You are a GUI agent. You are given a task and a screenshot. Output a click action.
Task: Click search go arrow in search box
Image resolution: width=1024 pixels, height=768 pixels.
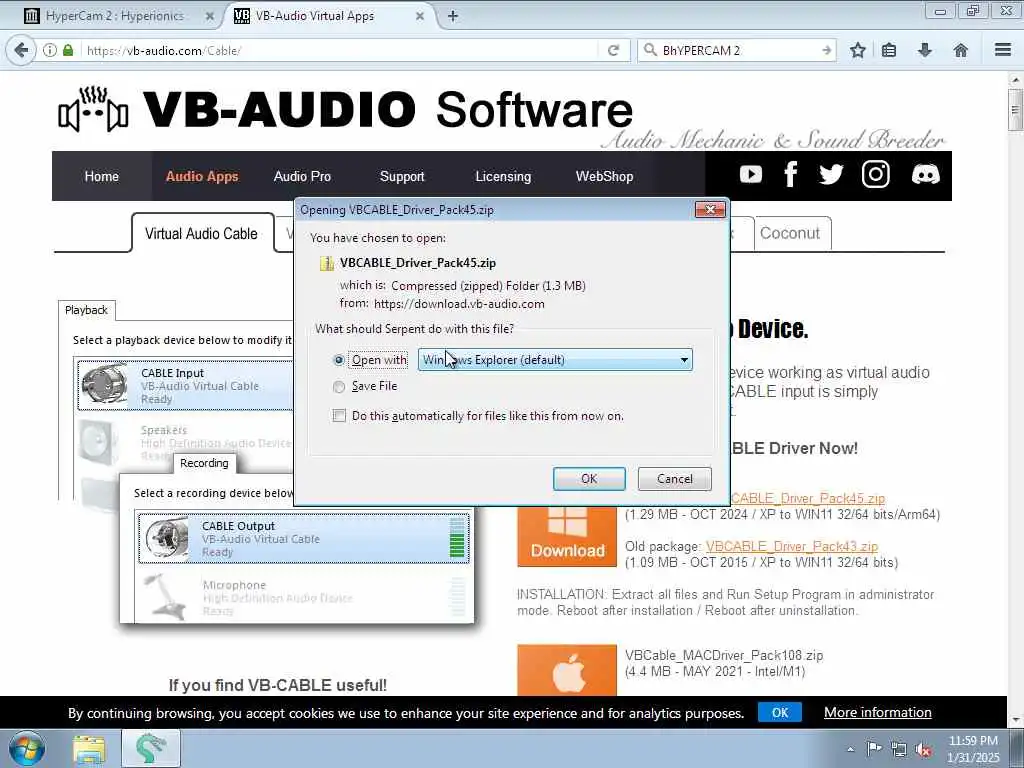[827, 50]
